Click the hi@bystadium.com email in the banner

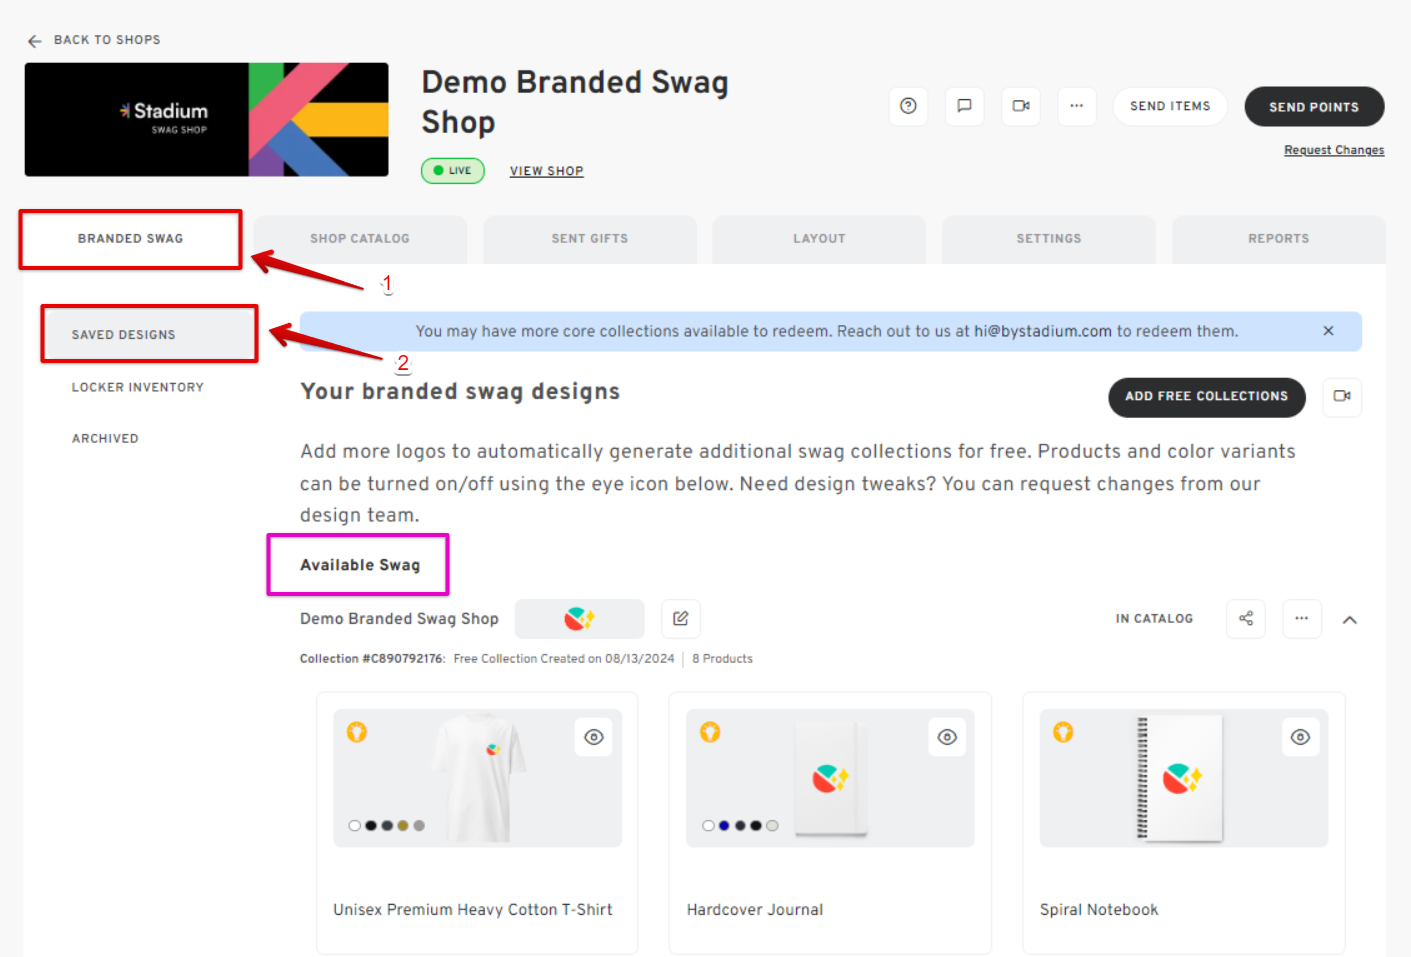coord(1043,331)
